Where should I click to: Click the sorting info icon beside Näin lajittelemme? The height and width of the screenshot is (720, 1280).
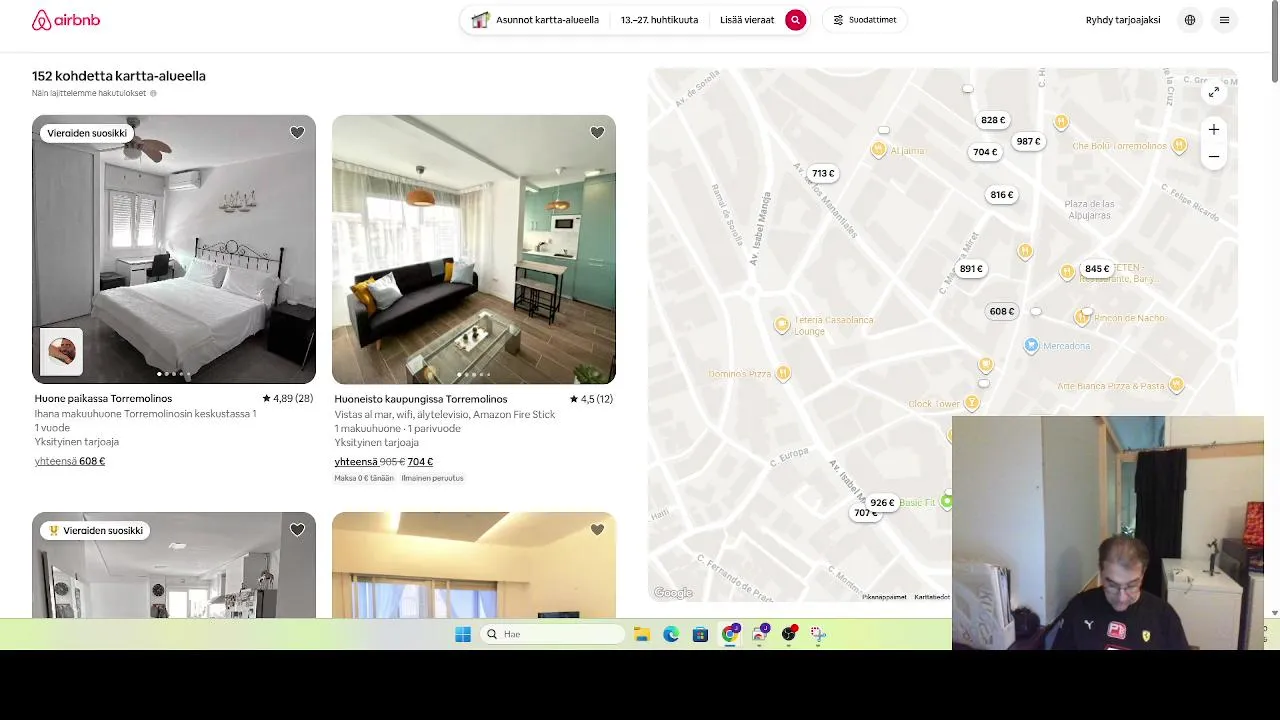pos(153,93)
